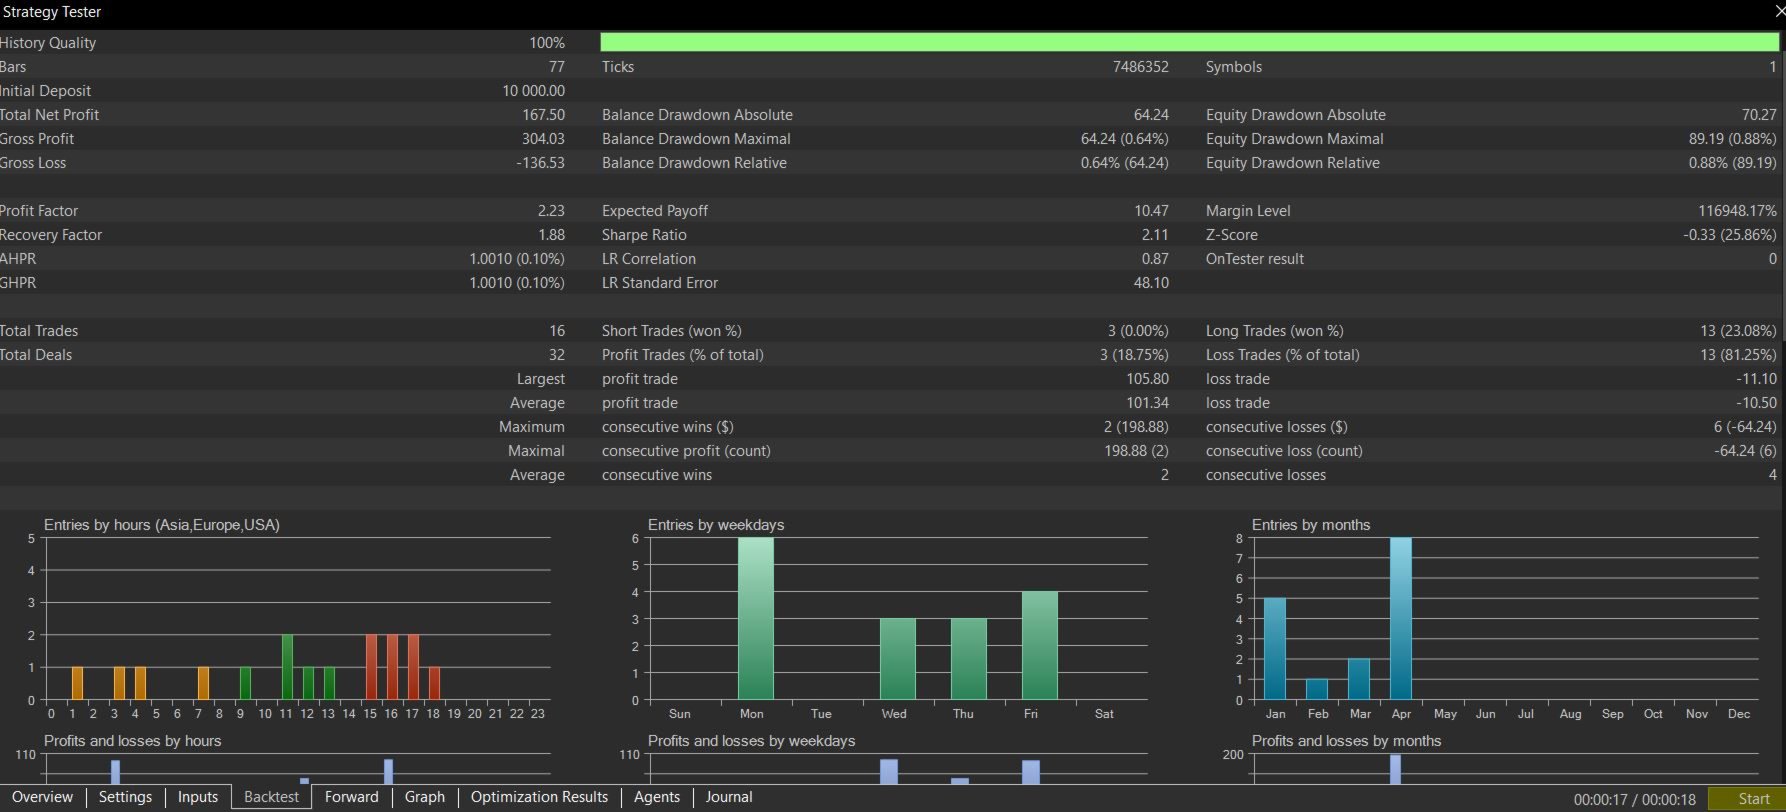This screenshot has height=812, width=1786.
Task: Click the hour 11 green bar
Action: 287,667
